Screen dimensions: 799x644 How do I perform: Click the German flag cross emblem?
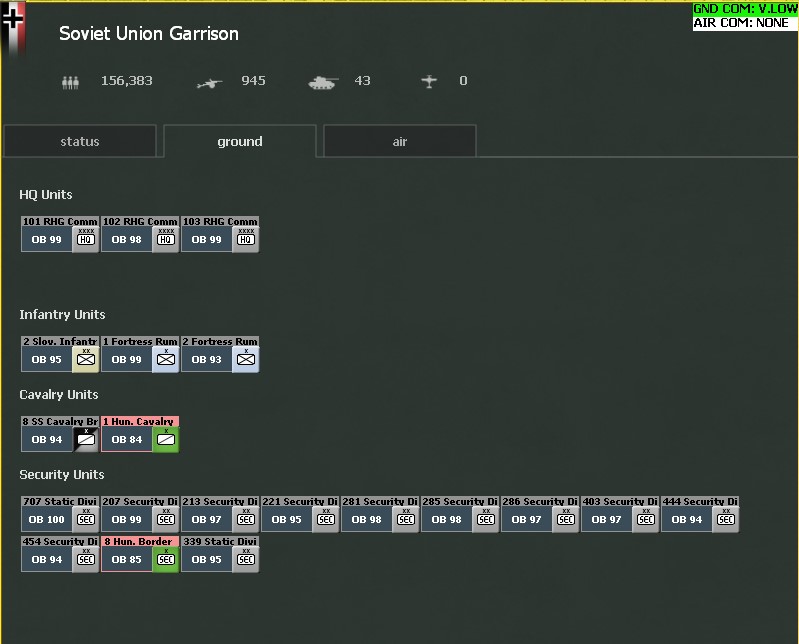point(13,19)
